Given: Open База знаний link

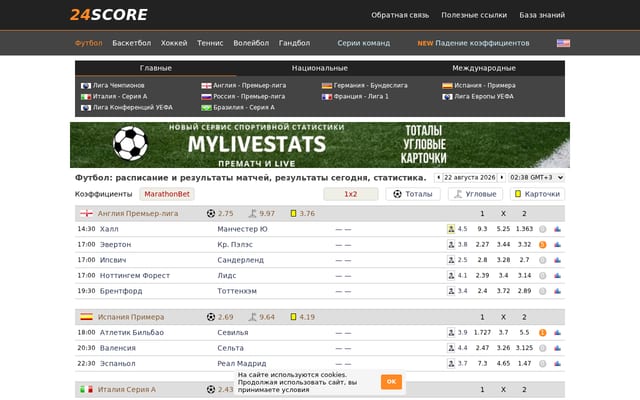Looking at the screenshot, I should (x=542, y=15).
